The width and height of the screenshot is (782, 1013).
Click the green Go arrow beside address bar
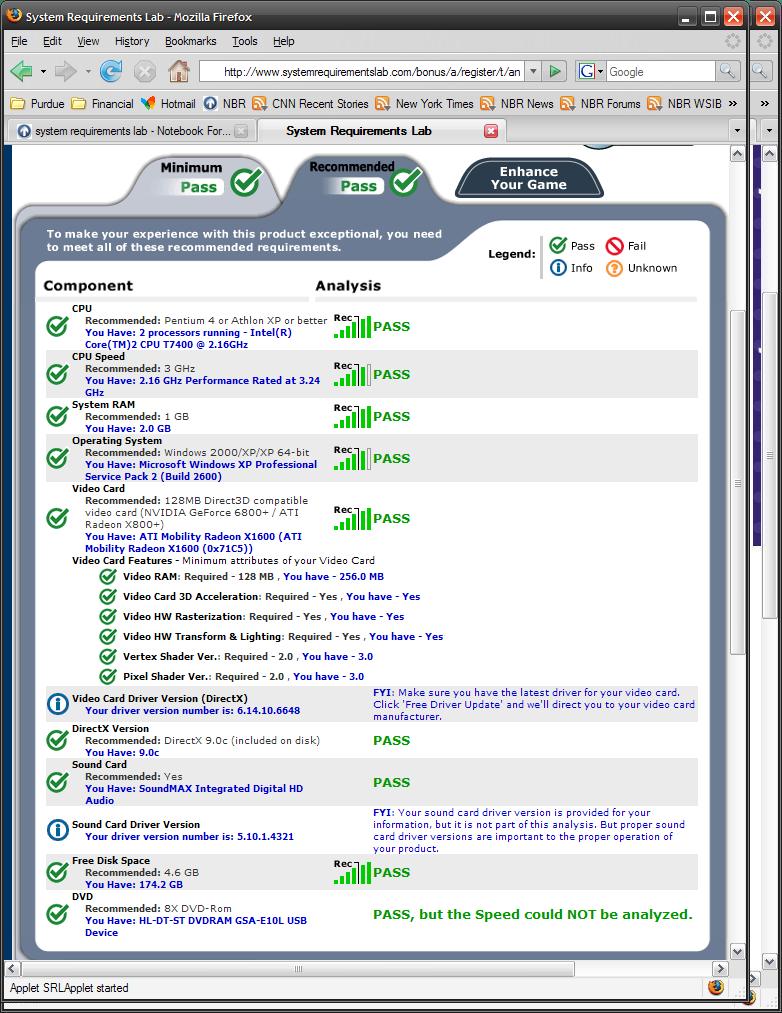(555, 72)
